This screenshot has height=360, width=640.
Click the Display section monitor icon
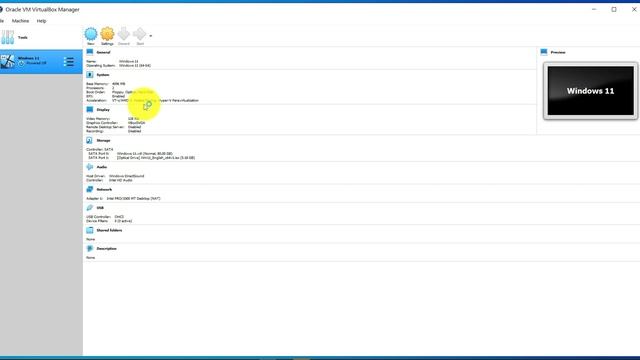click(x=90, y=109)
